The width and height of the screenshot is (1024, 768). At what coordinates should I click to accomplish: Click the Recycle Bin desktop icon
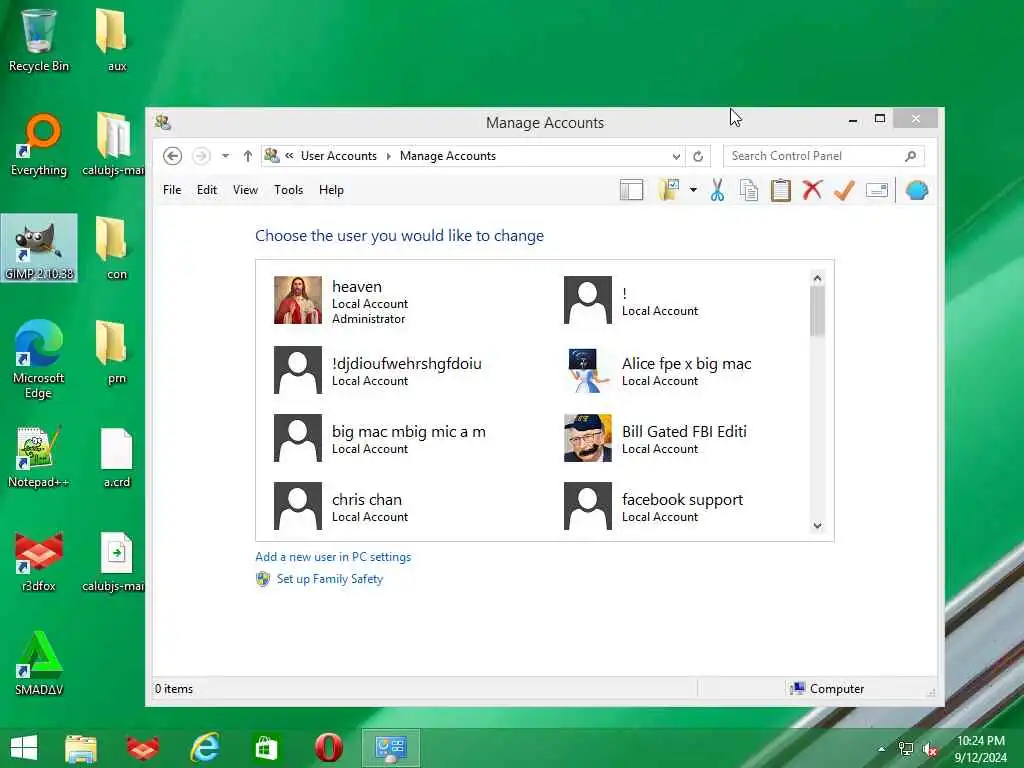39,40
